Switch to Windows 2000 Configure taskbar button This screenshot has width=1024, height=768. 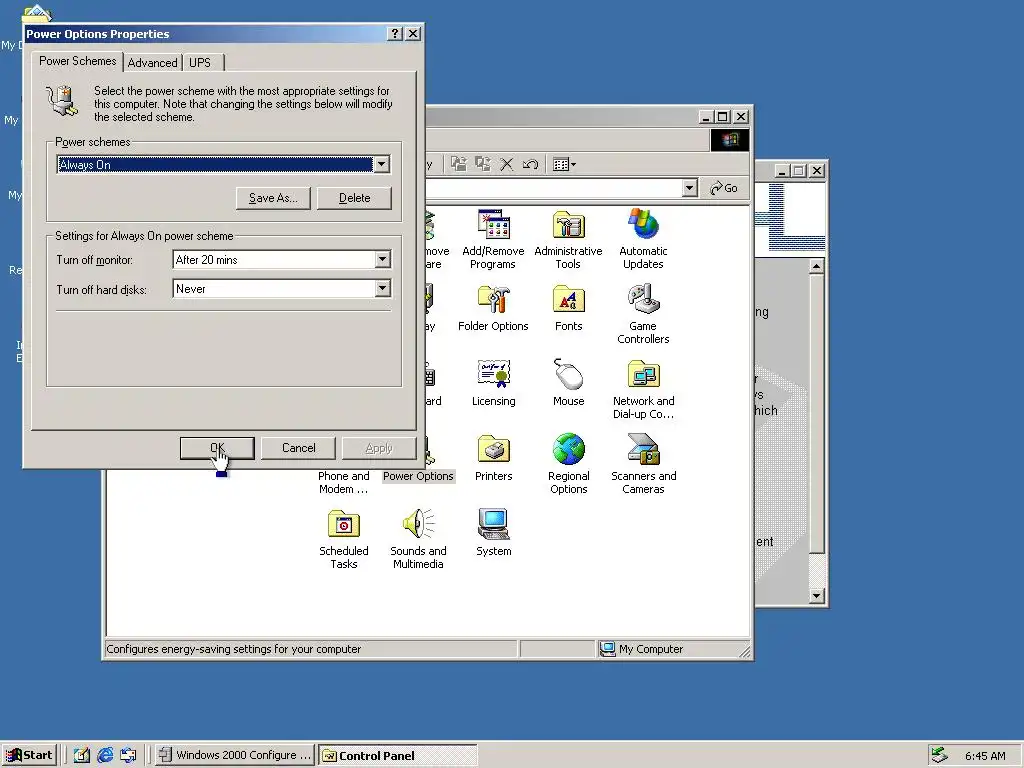tap(236, 755)
